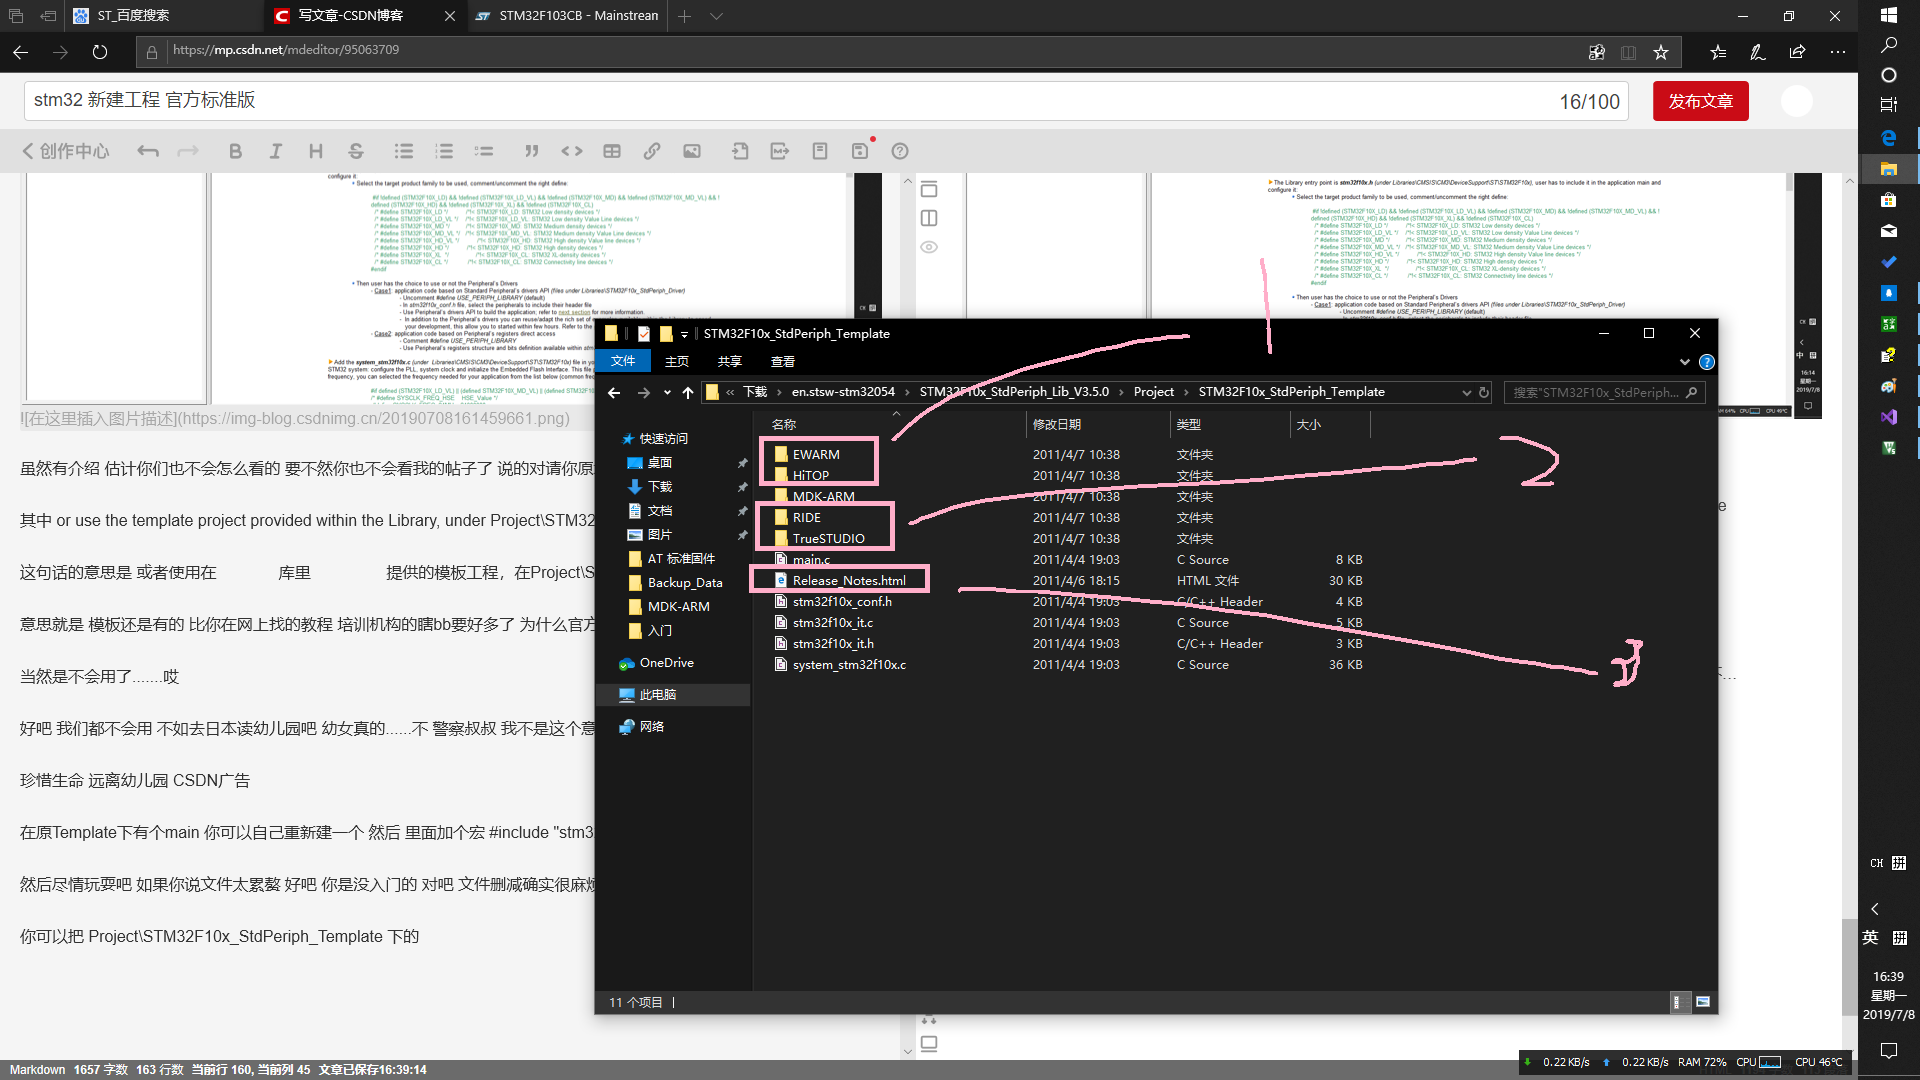The image size is (1920, 1080).
Task: Insert a table
Action: [x=612, y=151]
